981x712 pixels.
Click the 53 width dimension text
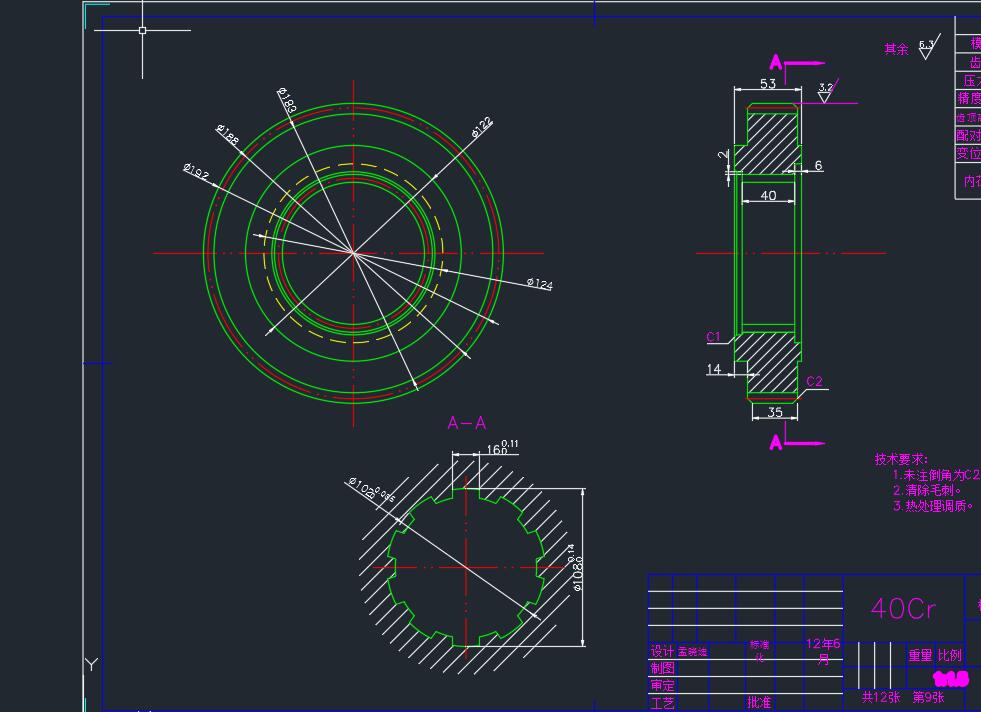[768, 83]
